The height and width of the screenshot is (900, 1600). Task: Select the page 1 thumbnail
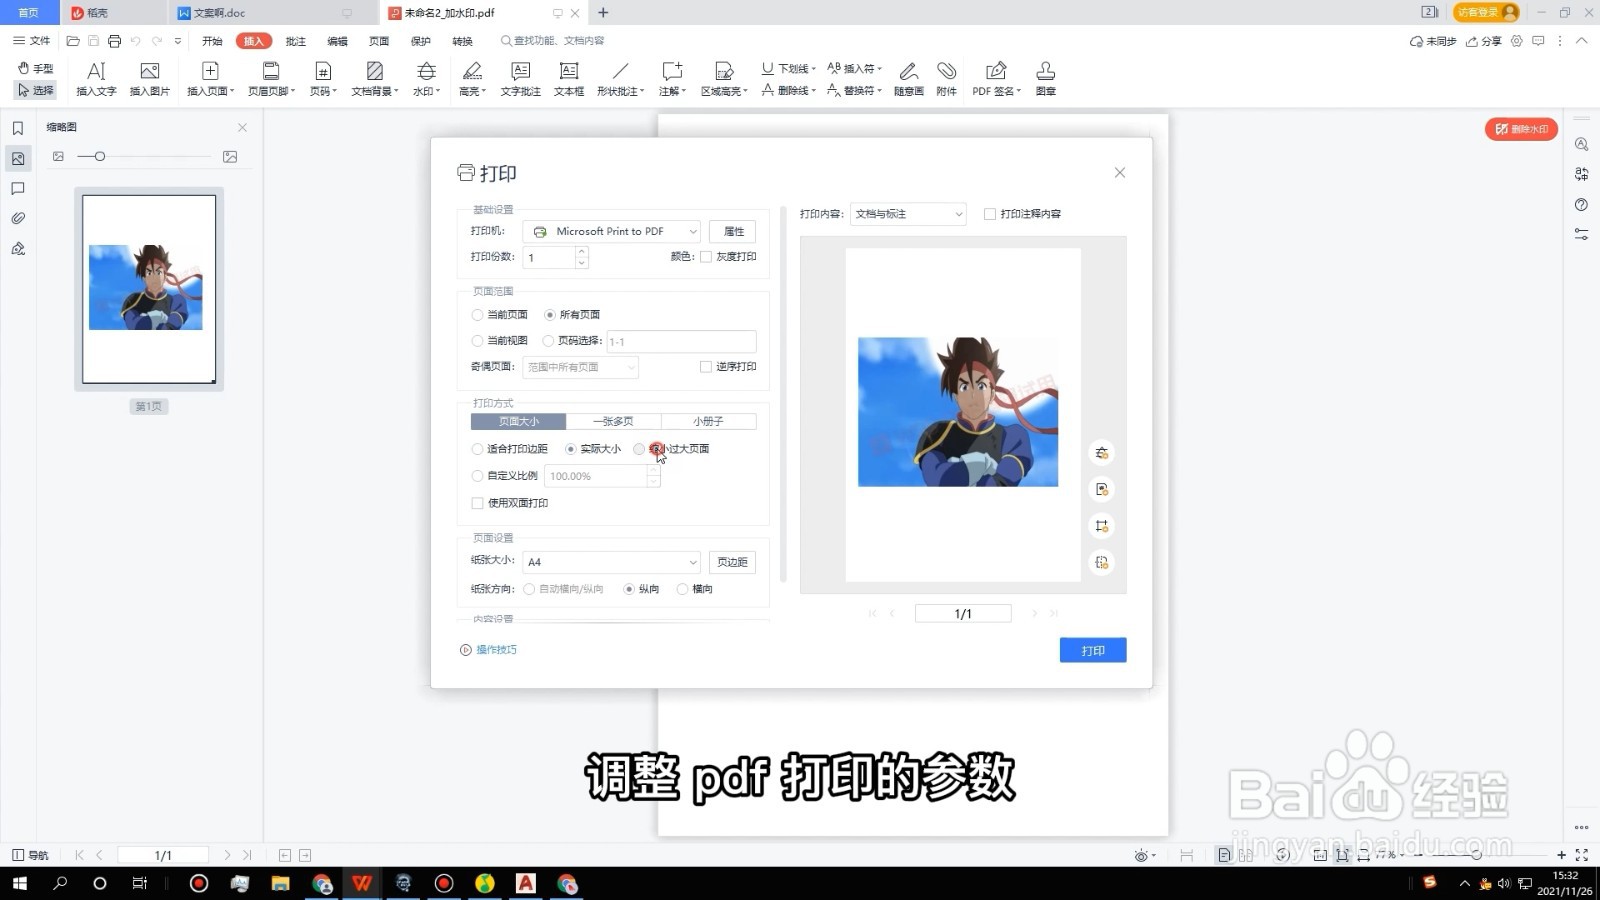(149, 289)
